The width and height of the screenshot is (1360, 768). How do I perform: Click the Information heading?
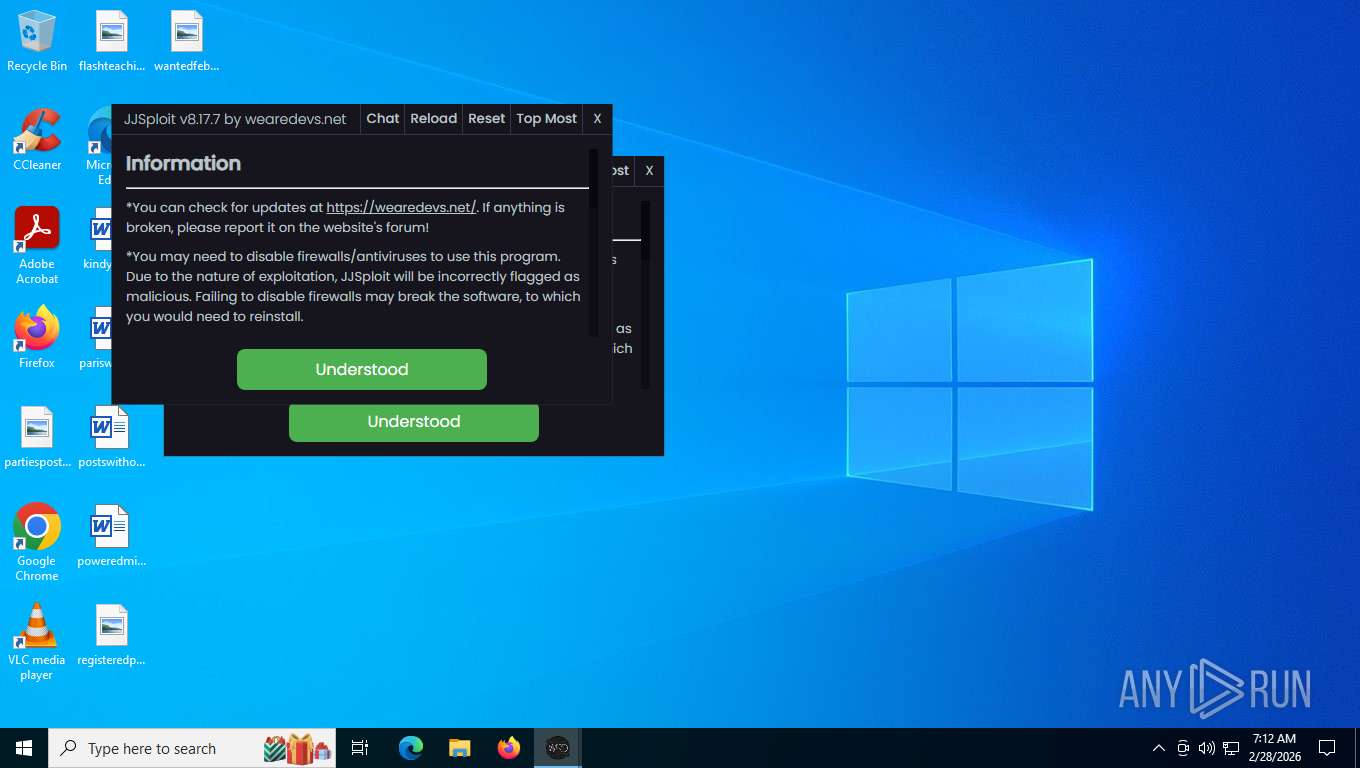(183, 163)
